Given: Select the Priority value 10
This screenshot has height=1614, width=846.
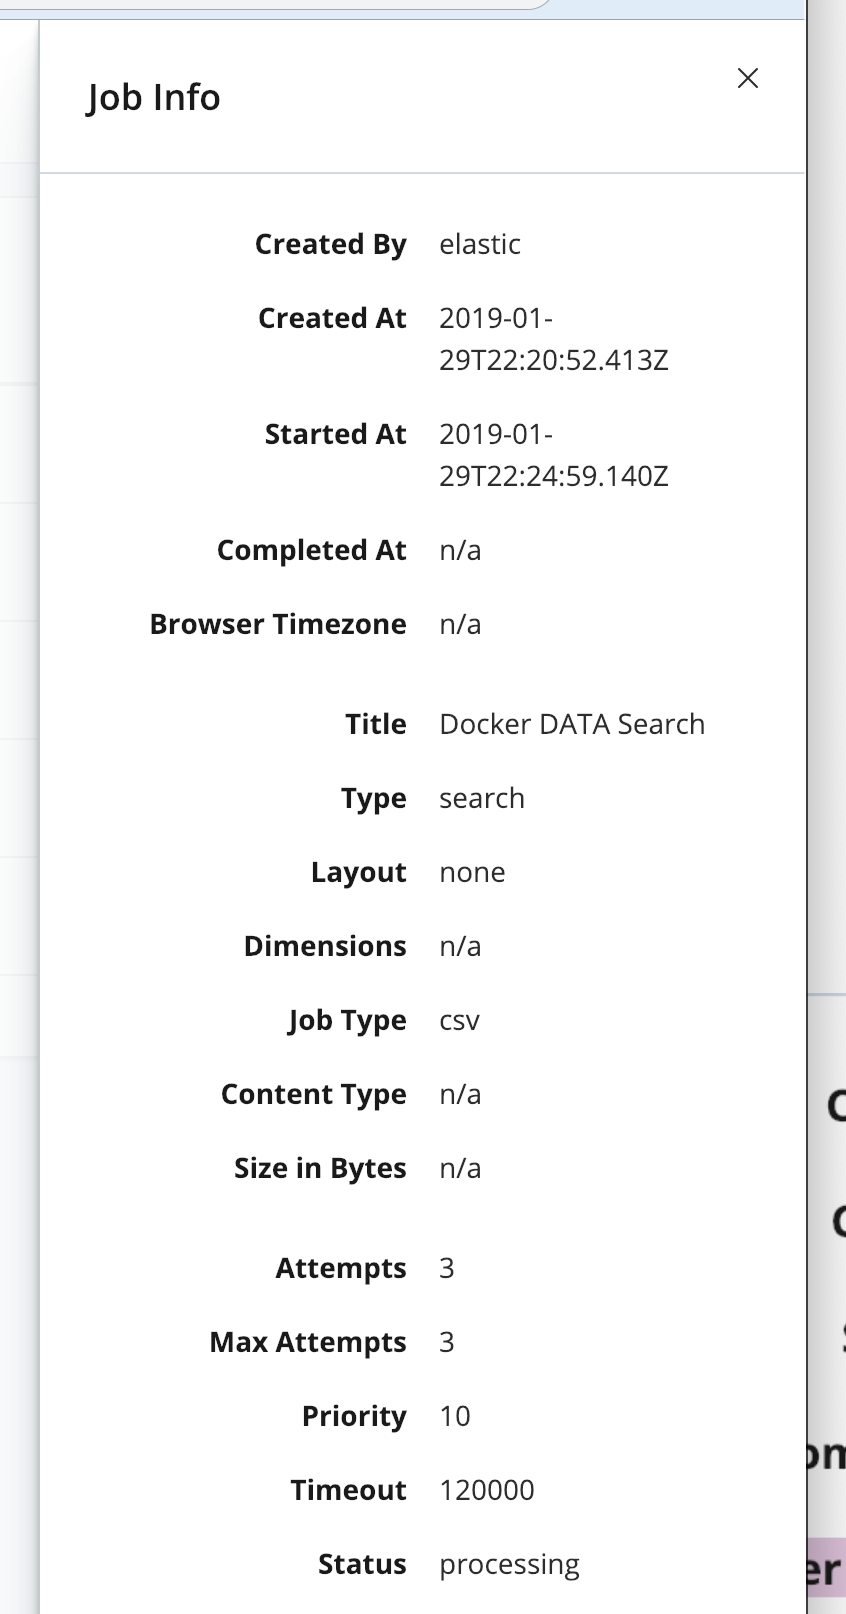Looking at the screenshot, I should click(454, 1415).
